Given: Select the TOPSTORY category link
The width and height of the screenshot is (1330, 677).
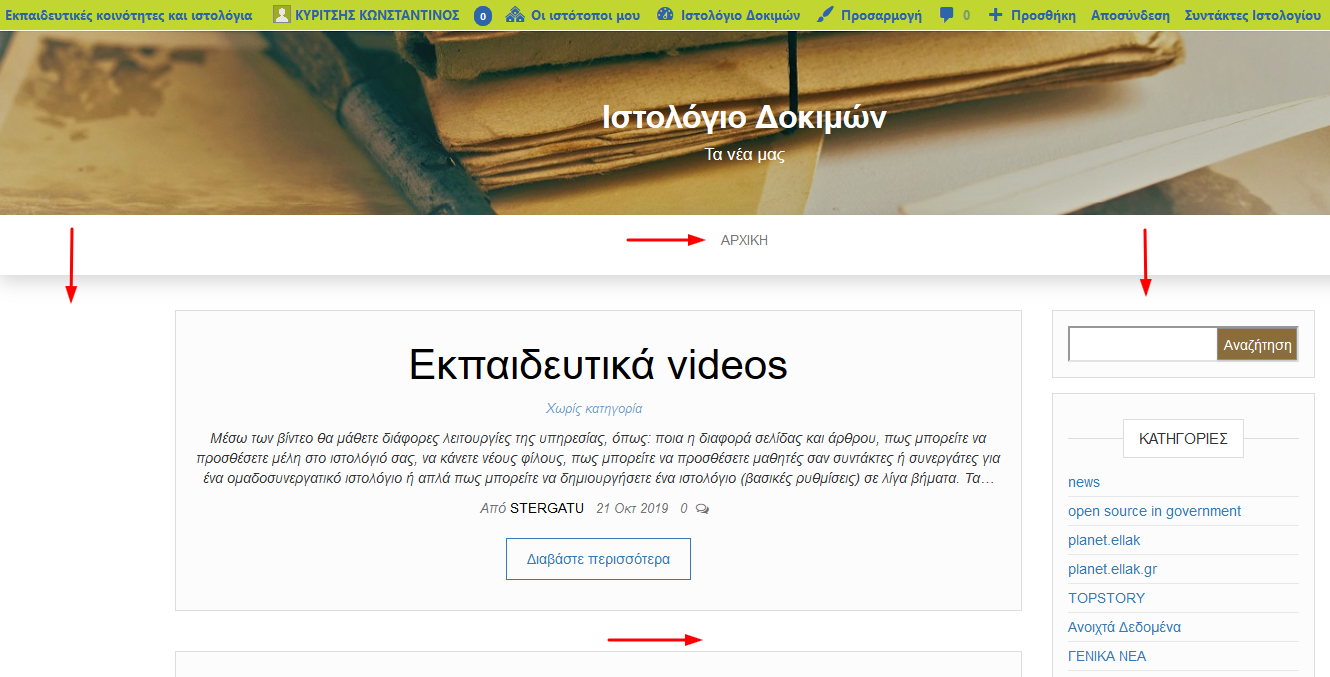Looking at the screenshot, I should pos(1106,598).
